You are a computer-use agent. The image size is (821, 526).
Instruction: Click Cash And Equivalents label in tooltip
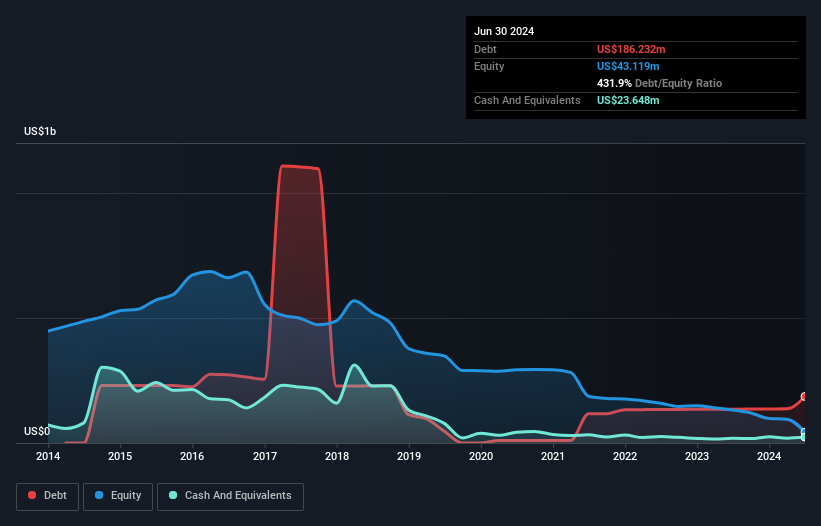click(x=527, y=100)
